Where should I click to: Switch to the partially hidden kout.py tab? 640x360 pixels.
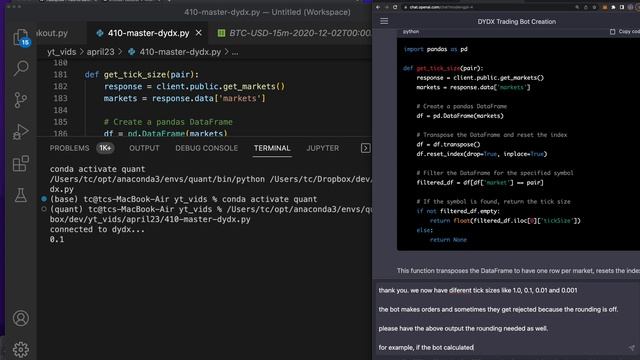[52, 33]
